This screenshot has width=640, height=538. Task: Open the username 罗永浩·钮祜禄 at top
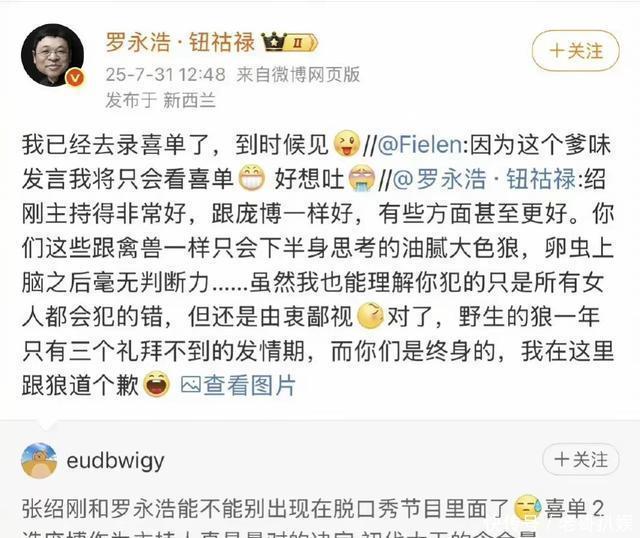[x=180, y=42]
